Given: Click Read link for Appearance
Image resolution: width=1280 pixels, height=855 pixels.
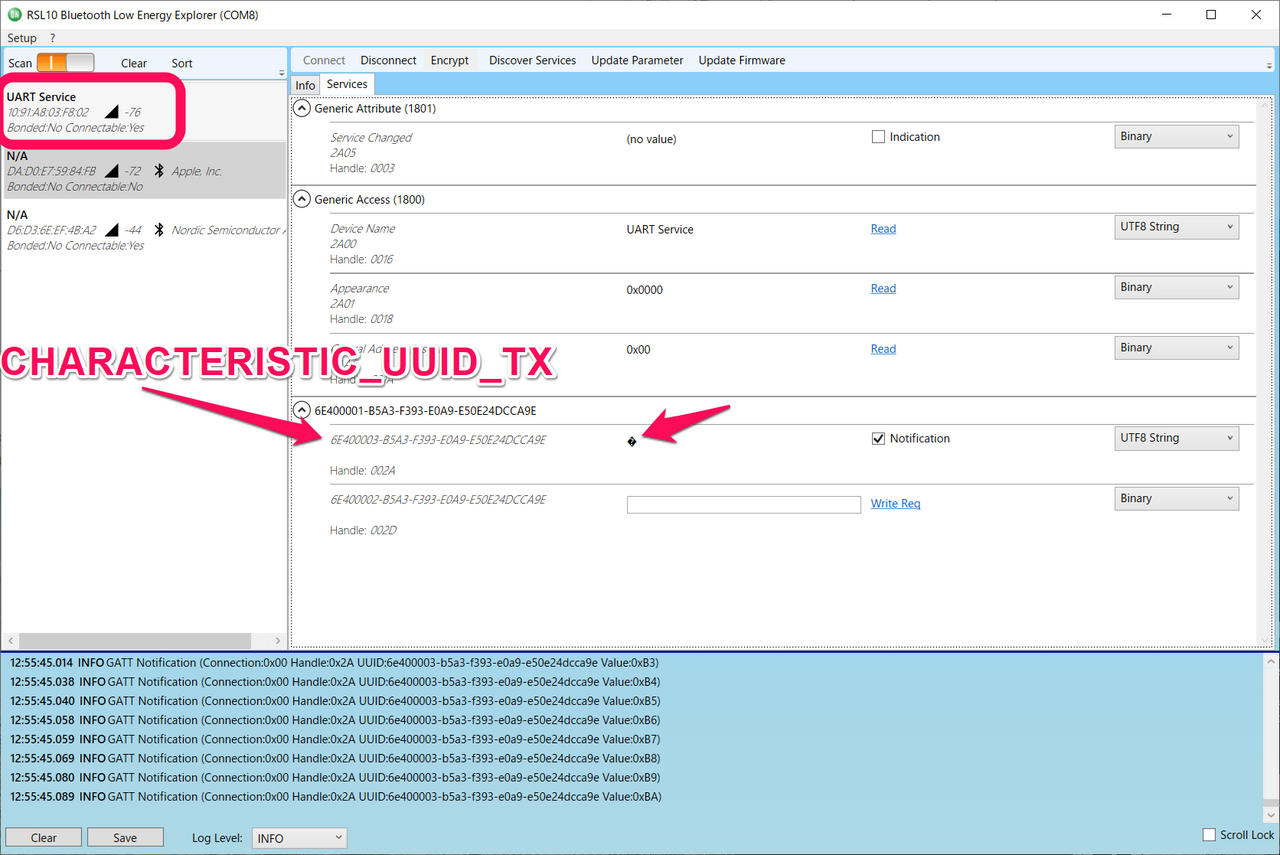Looking at the screenshot, I should (883, 289).
